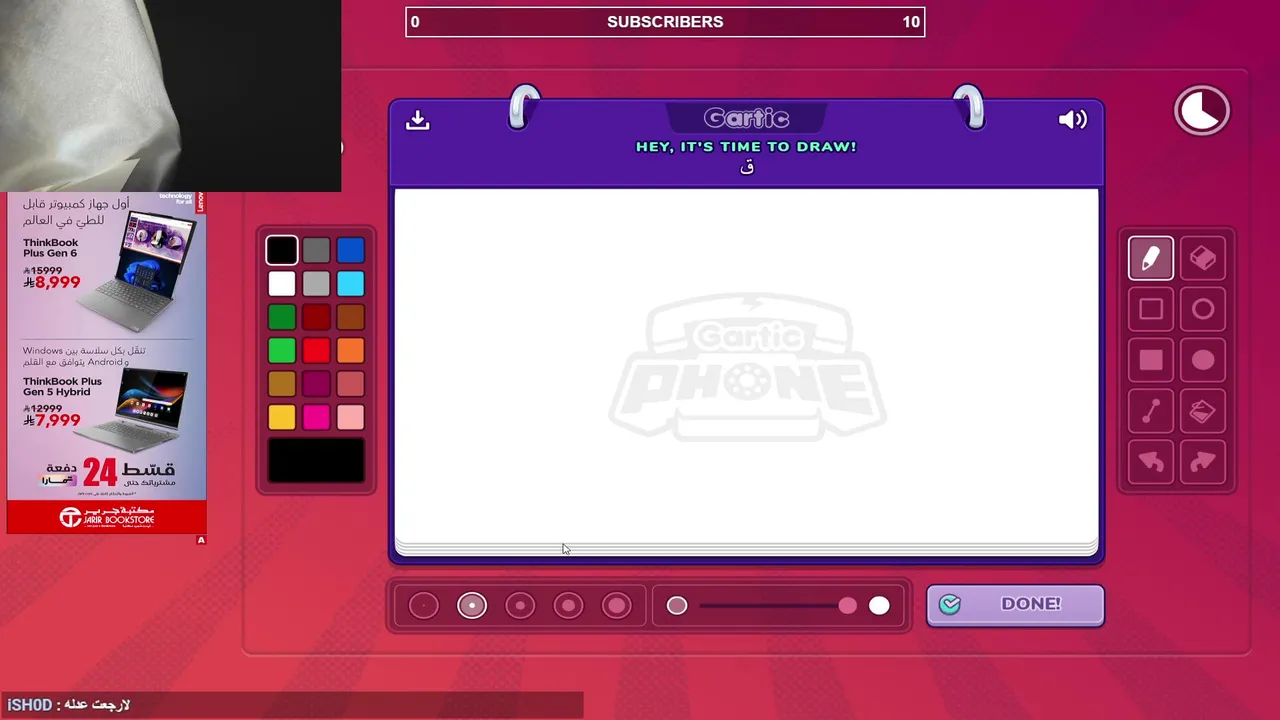Choose the outlined rectangle tool
Viewport: 1280px width, 720px height.
pyautogui.click(x=1151, y=310)
